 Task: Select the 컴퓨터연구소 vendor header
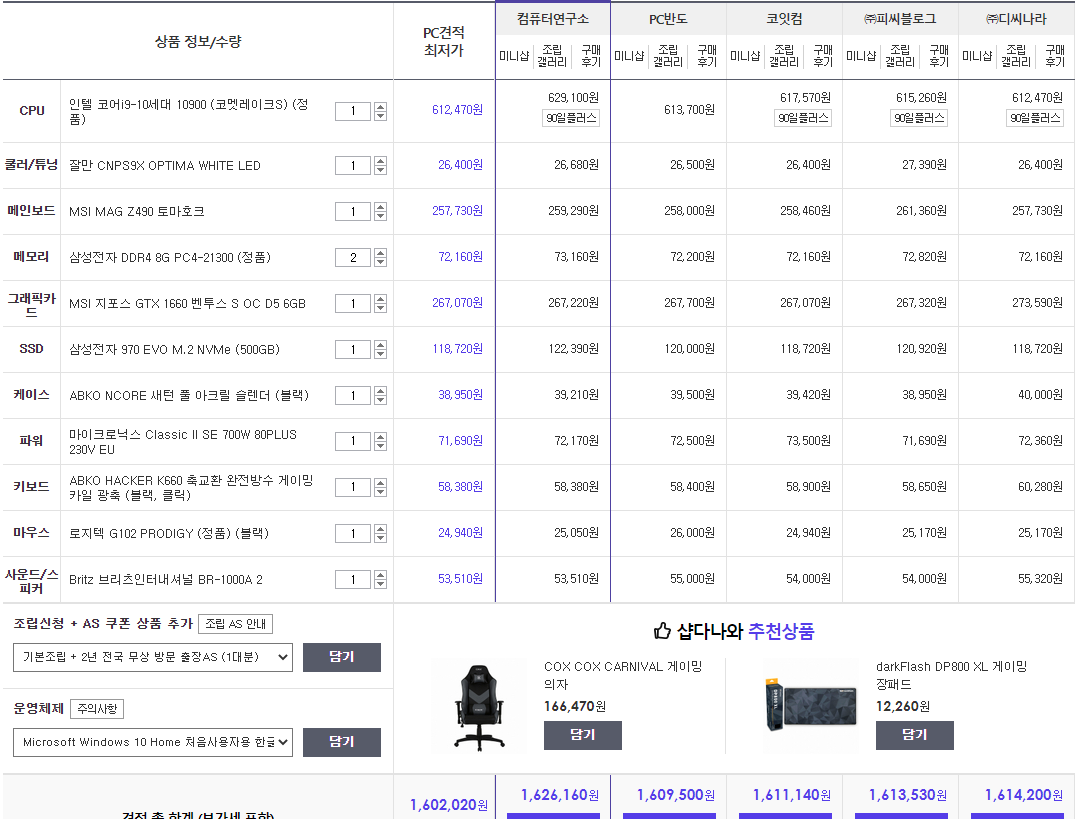[553, 19]
